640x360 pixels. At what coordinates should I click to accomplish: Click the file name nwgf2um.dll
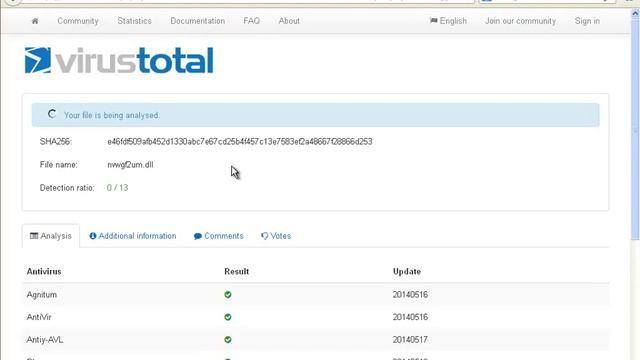(x=130, y=165)
